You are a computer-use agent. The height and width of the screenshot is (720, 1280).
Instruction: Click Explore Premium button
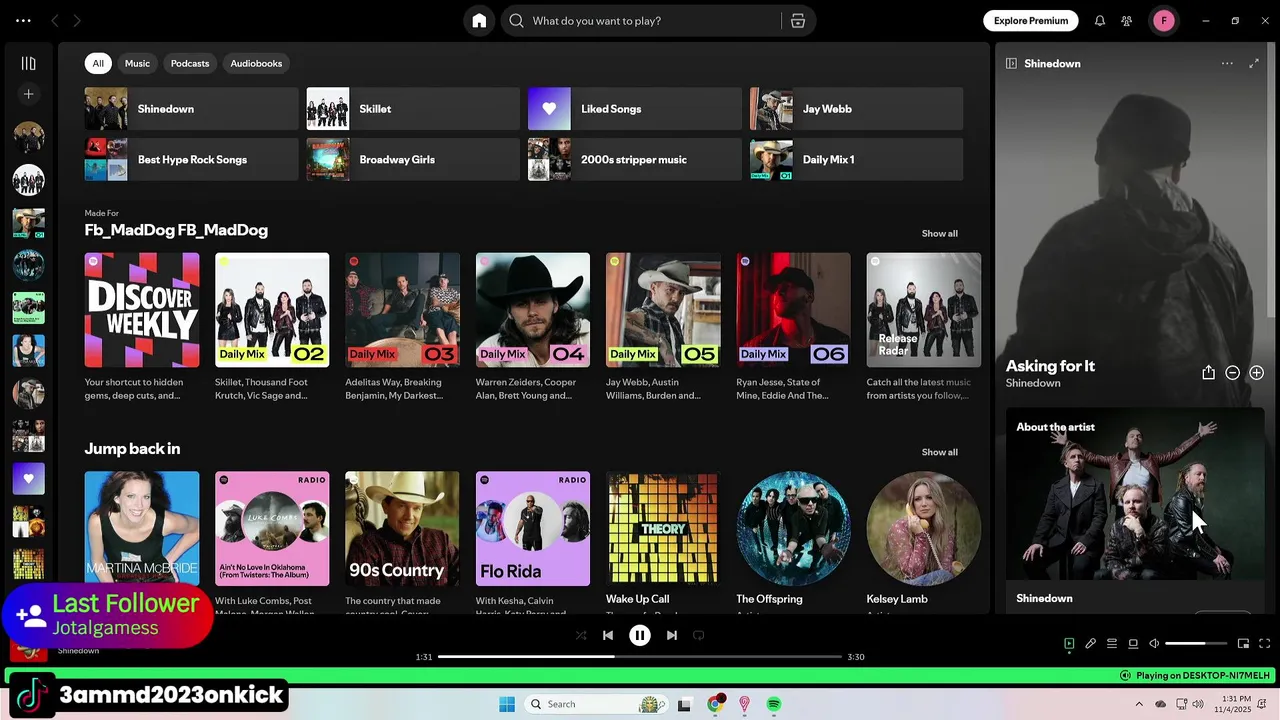coord(1031,21)
